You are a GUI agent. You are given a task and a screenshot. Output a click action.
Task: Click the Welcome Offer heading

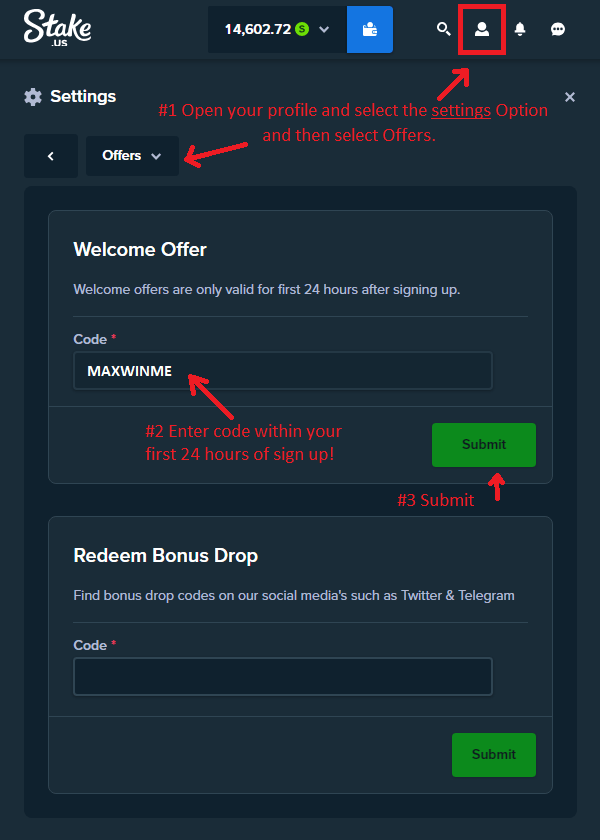140,249
